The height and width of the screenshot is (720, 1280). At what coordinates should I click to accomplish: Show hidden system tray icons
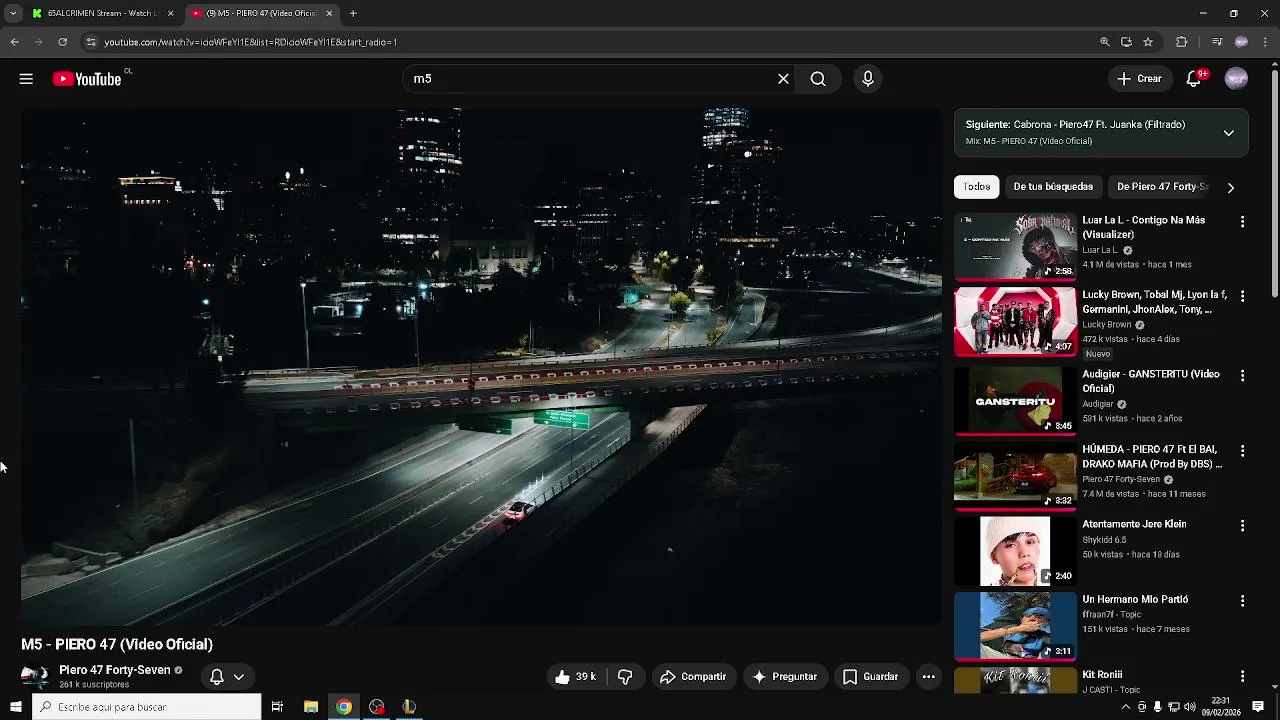1126,707
